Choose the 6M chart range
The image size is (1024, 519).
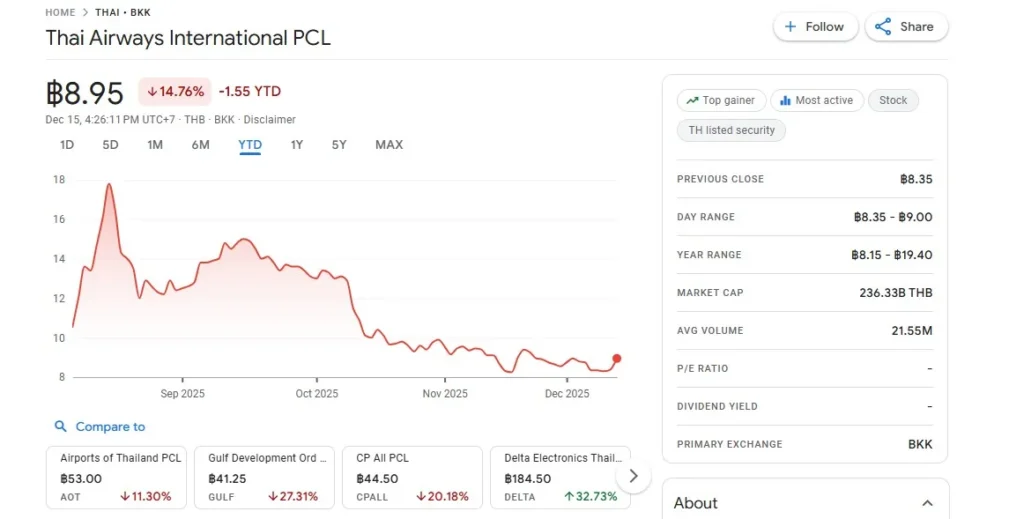200,145
